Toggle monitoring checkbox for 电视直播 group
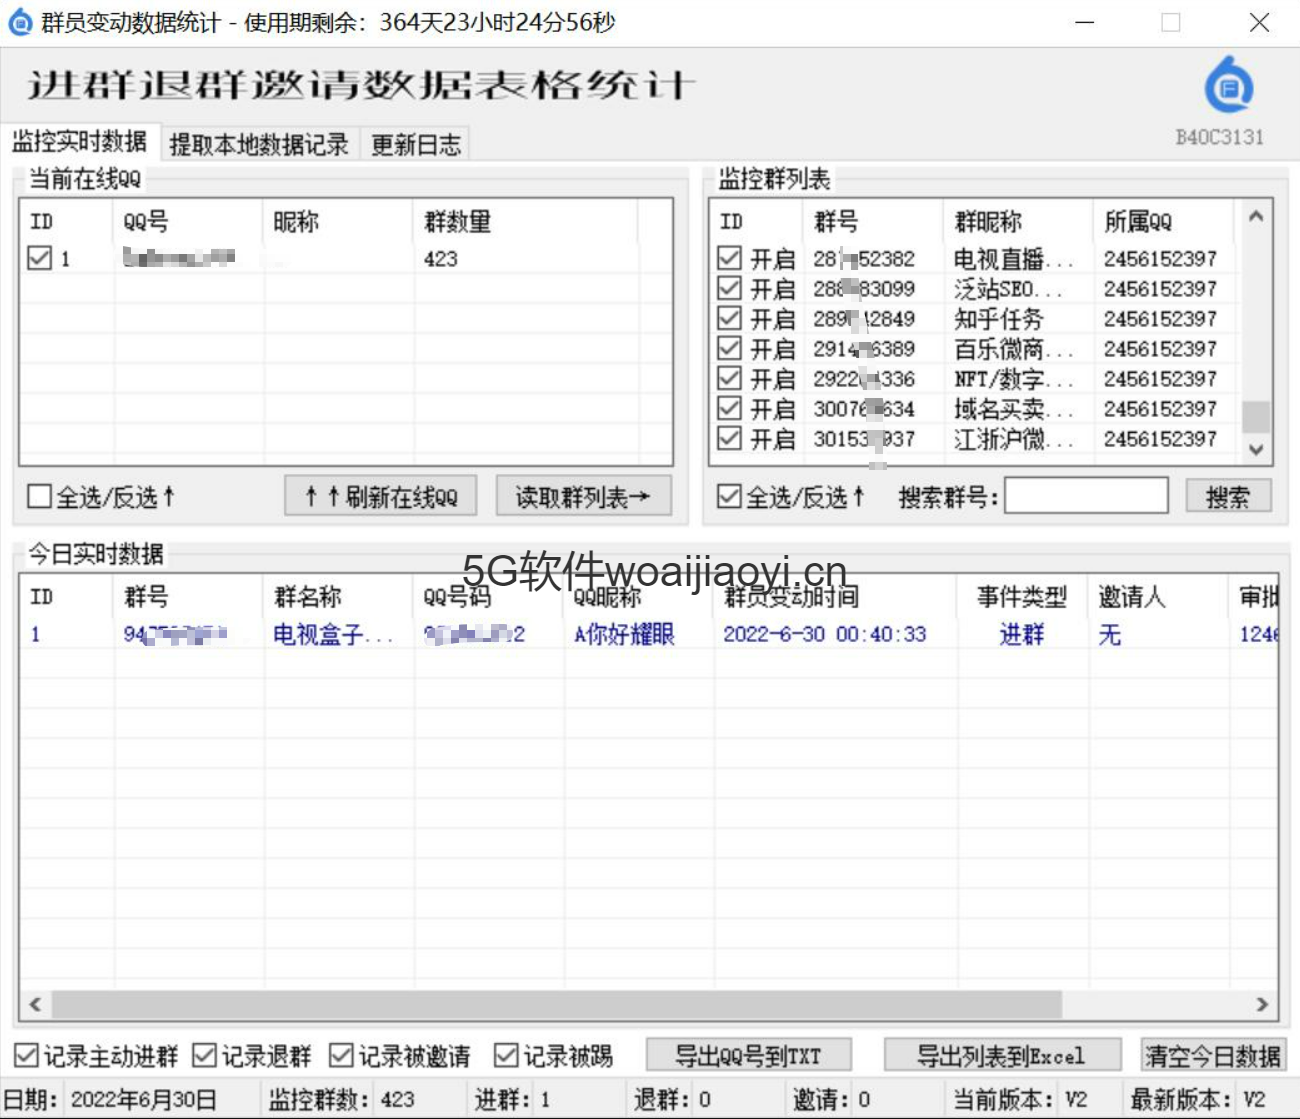Screen dimensions: 1300x1119 [730, 258]
